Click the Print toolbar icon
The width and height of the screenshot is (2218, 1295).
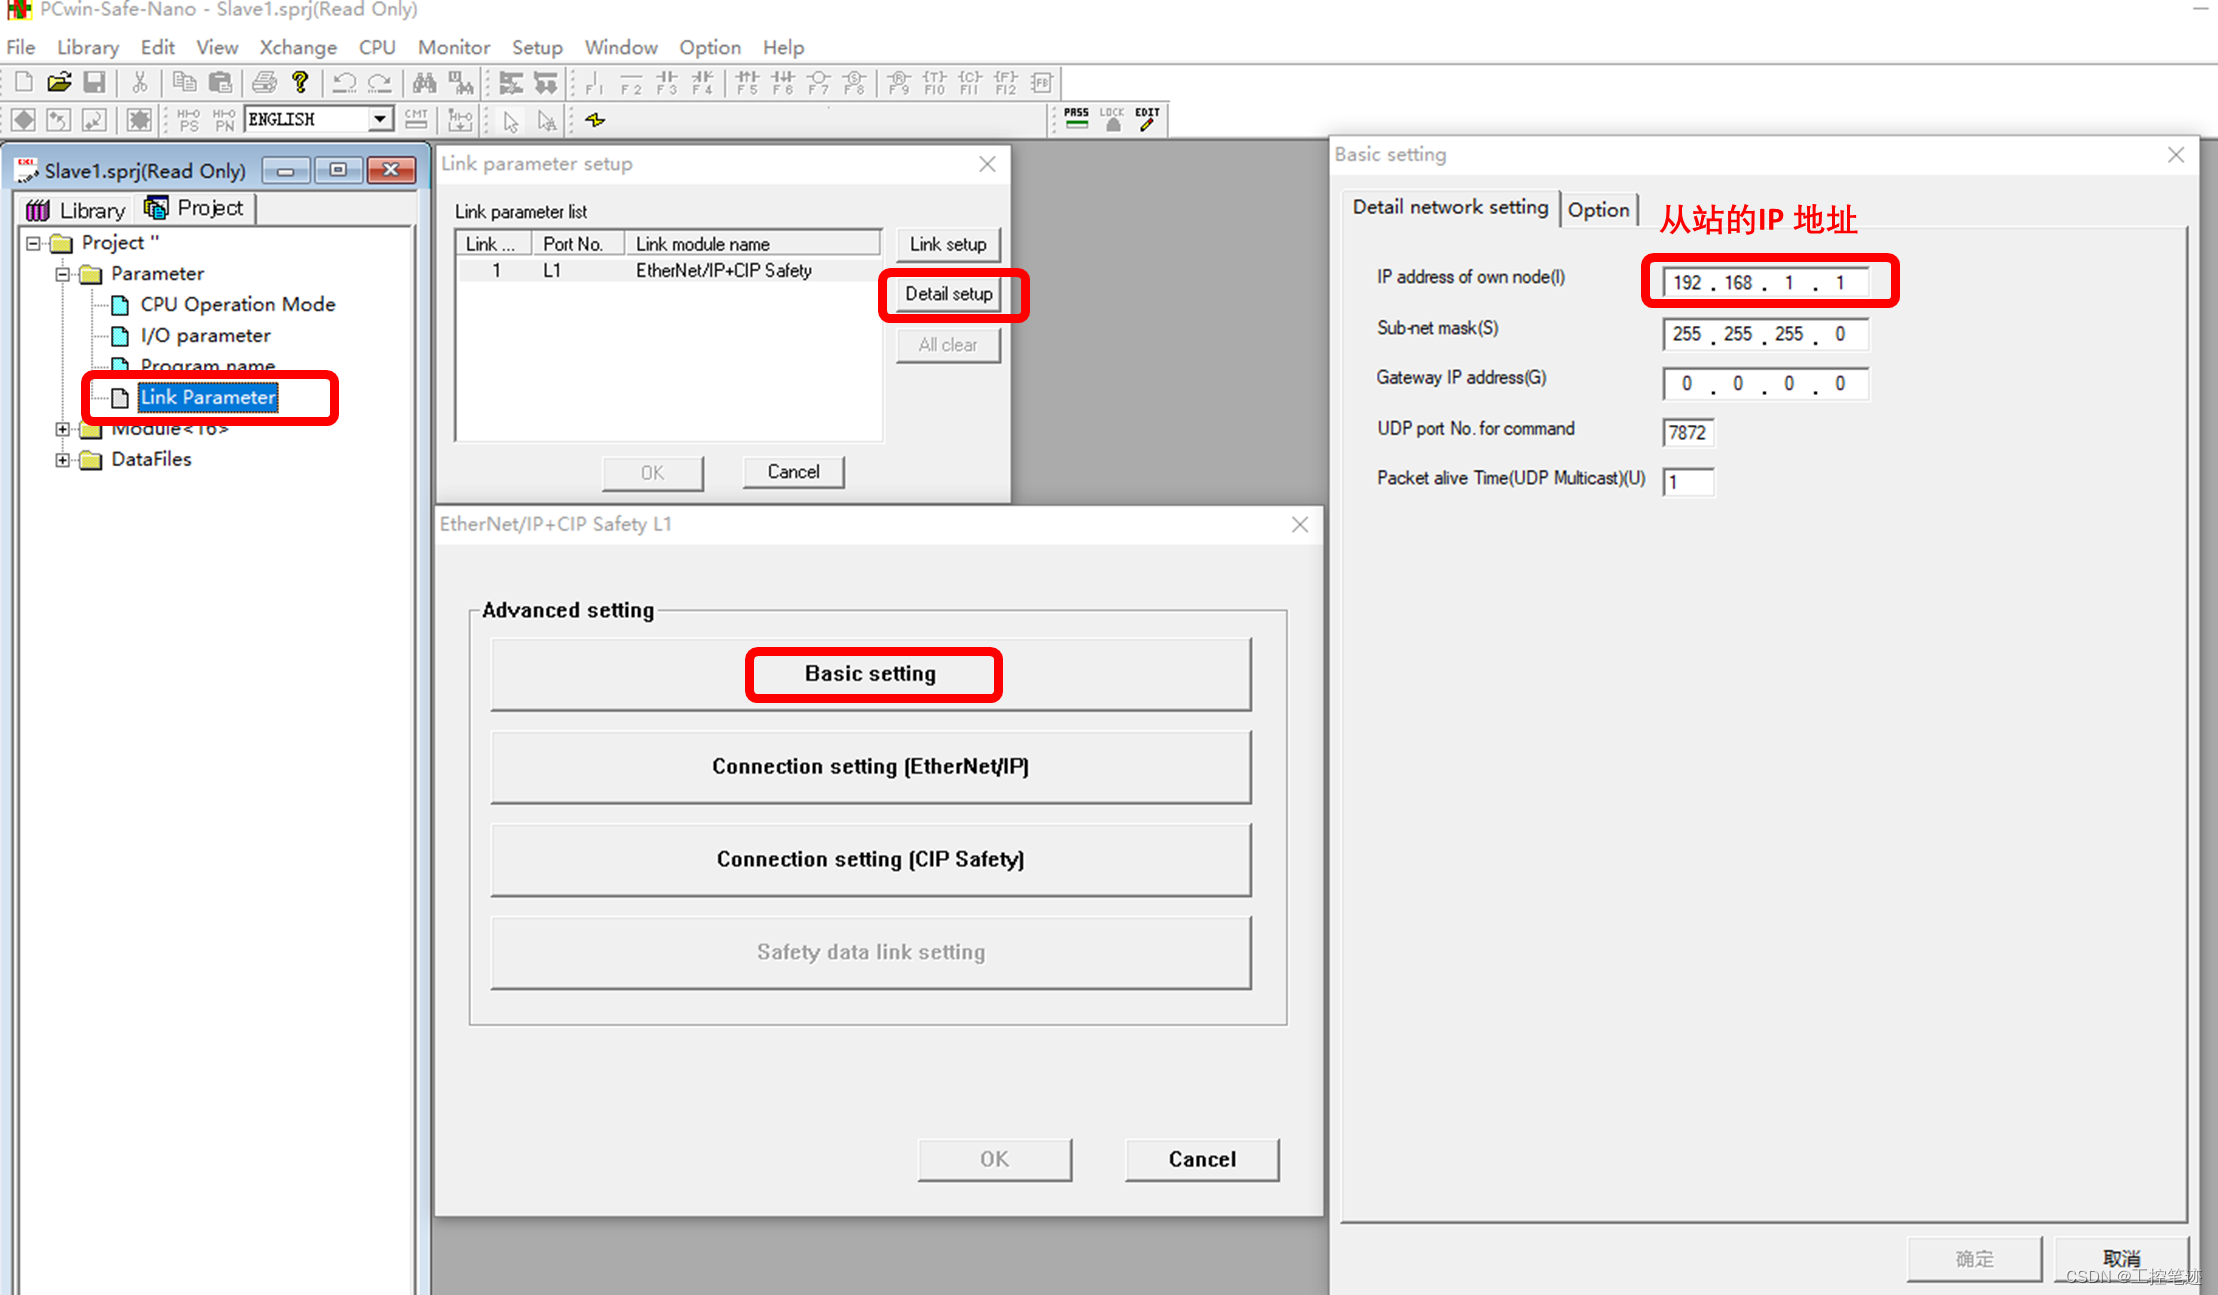click(264, 83)
